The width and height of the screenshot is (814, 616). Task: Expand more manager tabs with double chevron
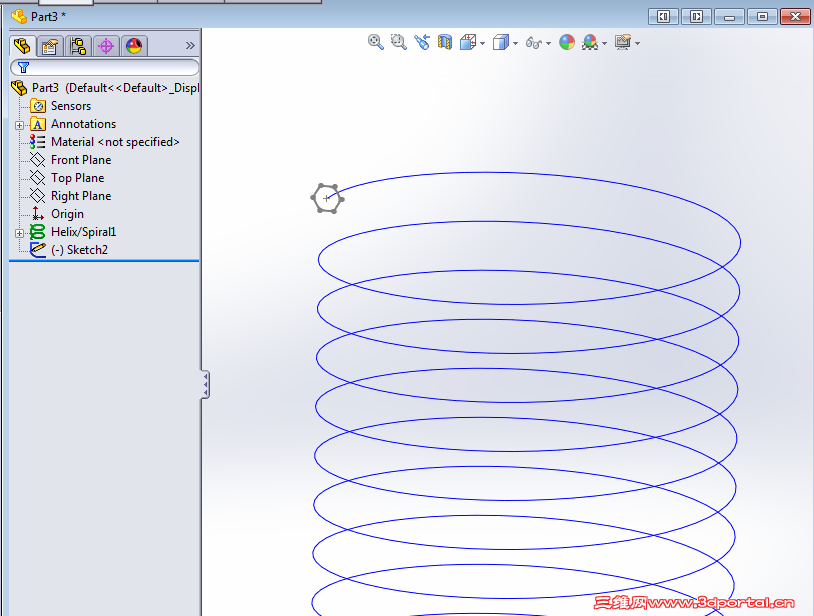190,46
